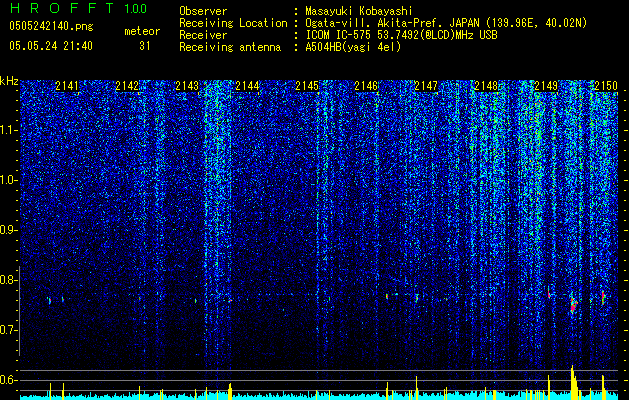The width and height of the screenshot is (629, 400).
Task: Select the Ogata-vill. Akita-Pref. JAPAN location text
Action: [x=446, y=23]
